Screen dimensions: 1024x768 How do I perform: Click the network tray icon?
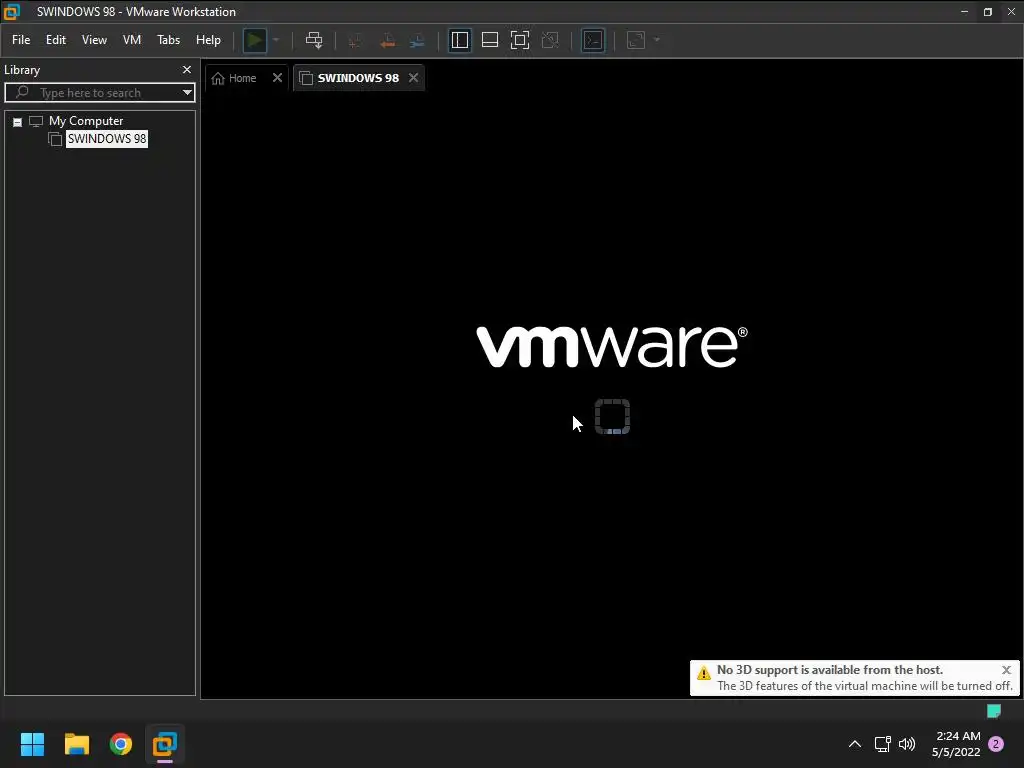[x=883, y=744]
